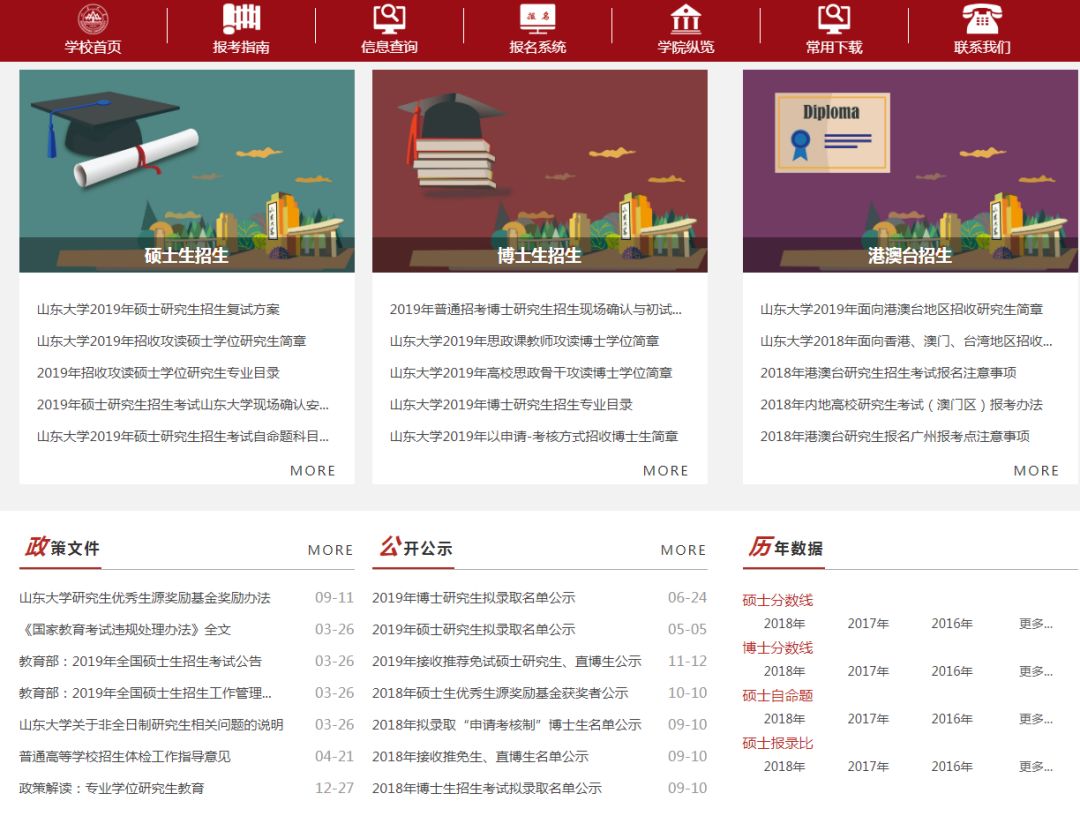1080x816 pixels.
Task: Click the 学校首页 school emblem icon
Action: [x=93, y=19]
